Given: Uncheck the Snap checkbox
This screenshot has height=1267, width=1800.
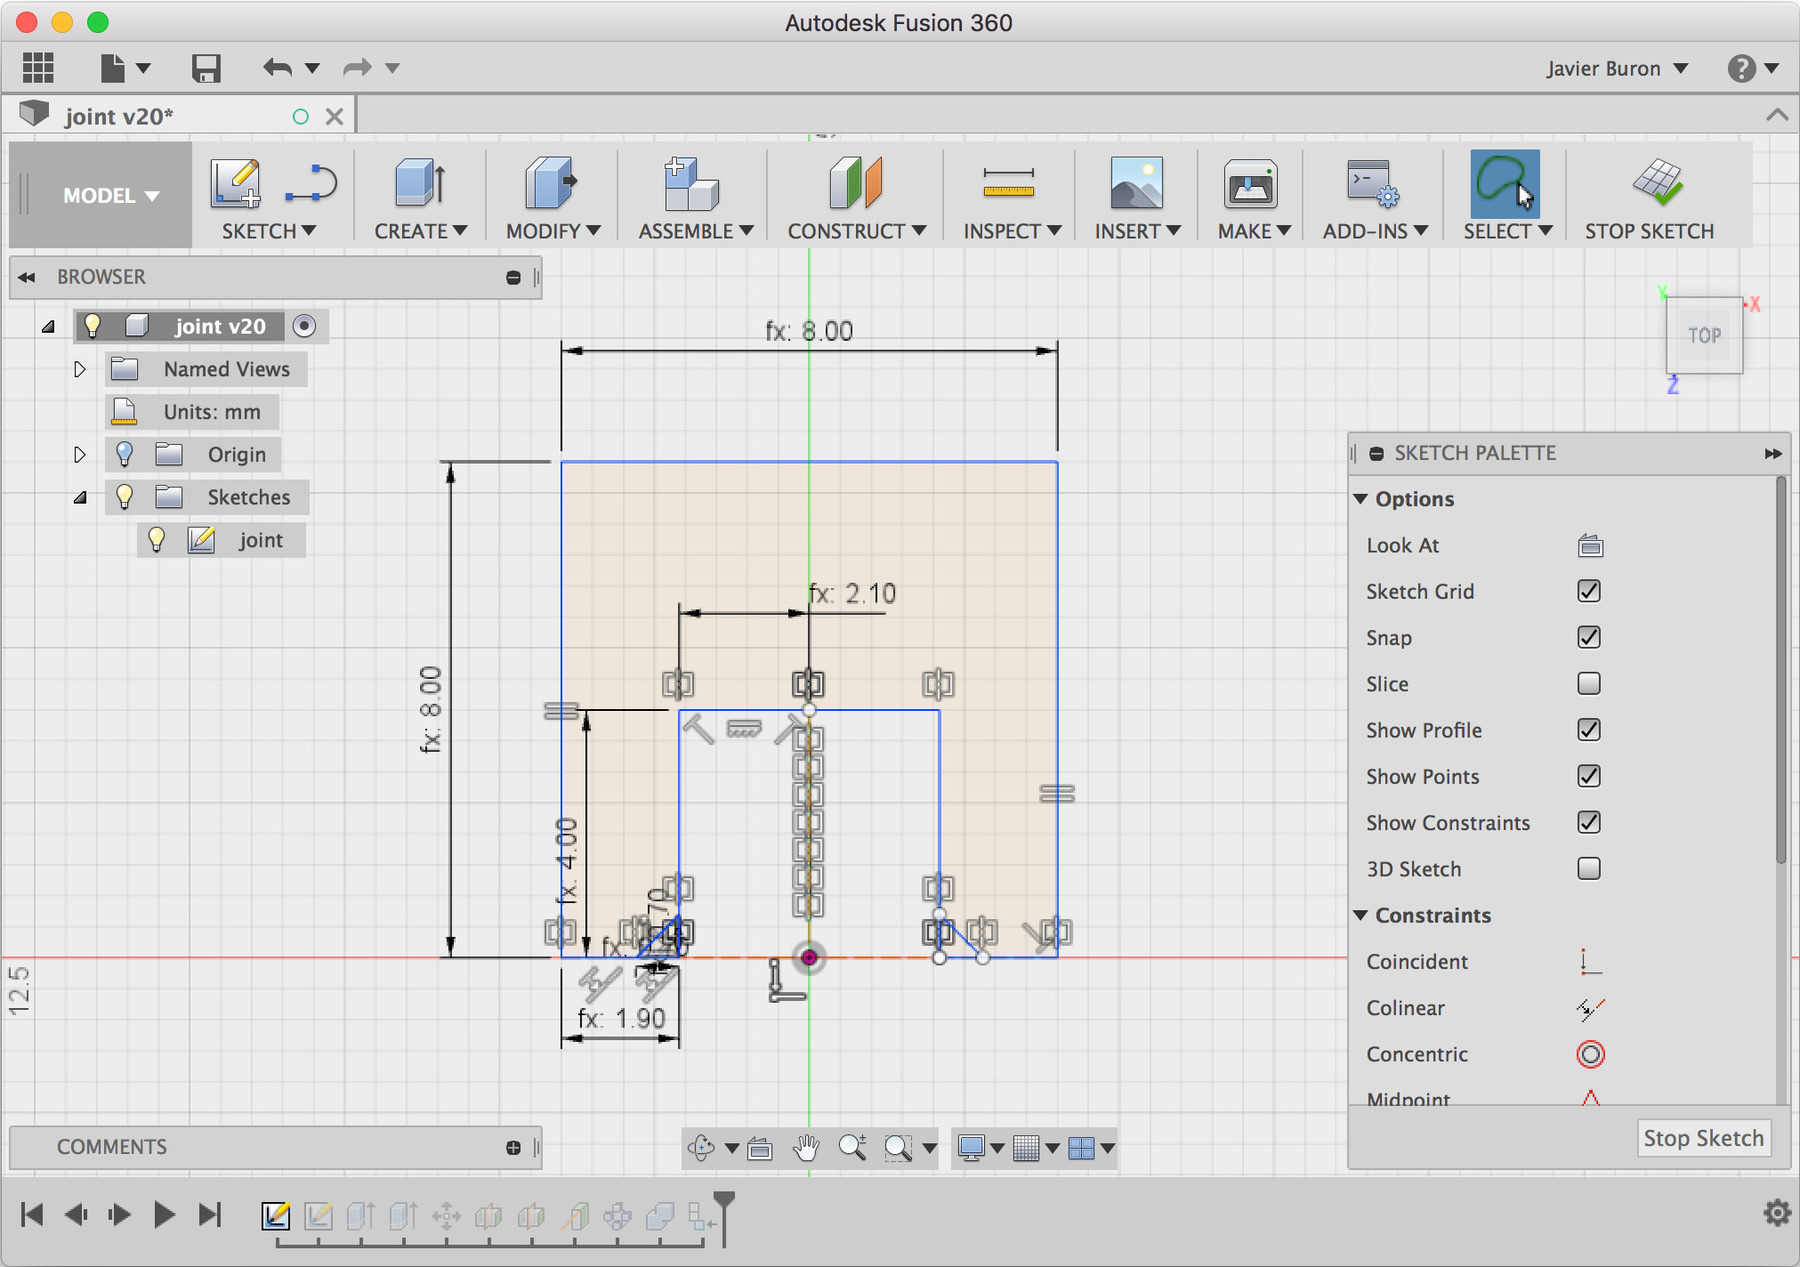Looking at the screenshot, I should [1589, 637].
